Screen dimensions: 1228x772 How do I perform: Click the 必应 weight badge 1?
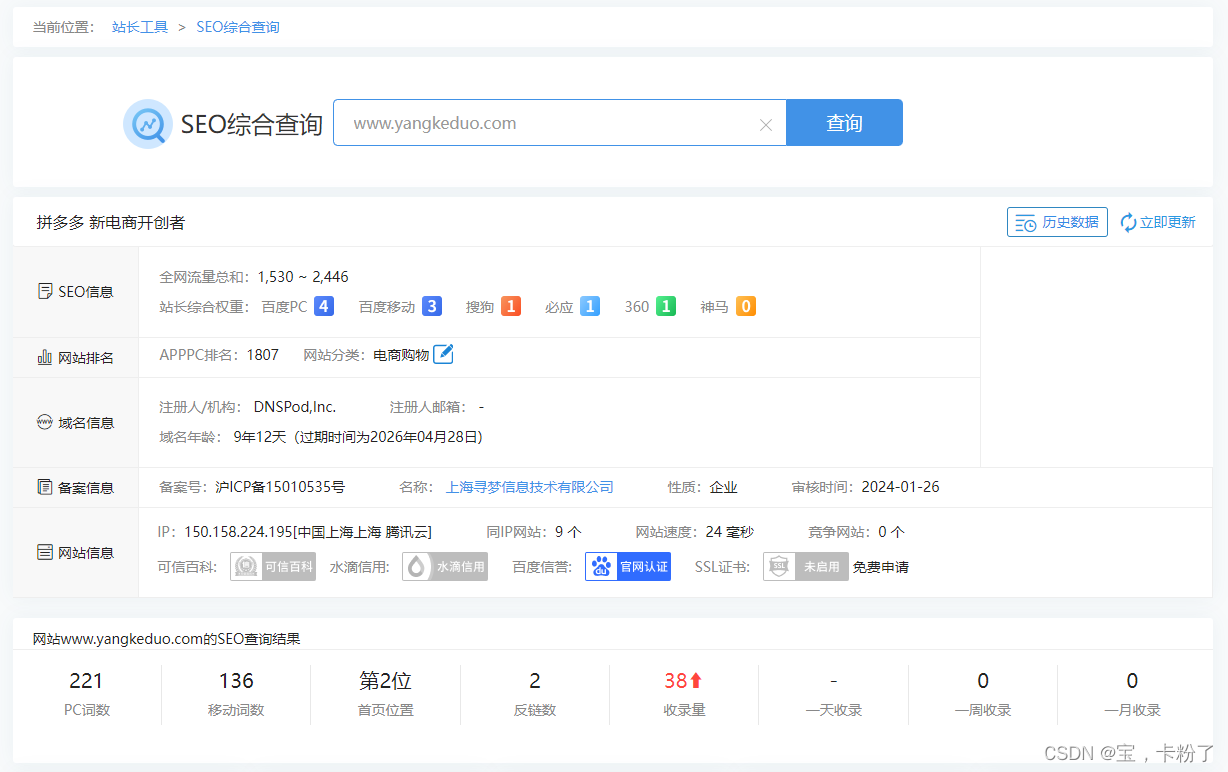590,306
